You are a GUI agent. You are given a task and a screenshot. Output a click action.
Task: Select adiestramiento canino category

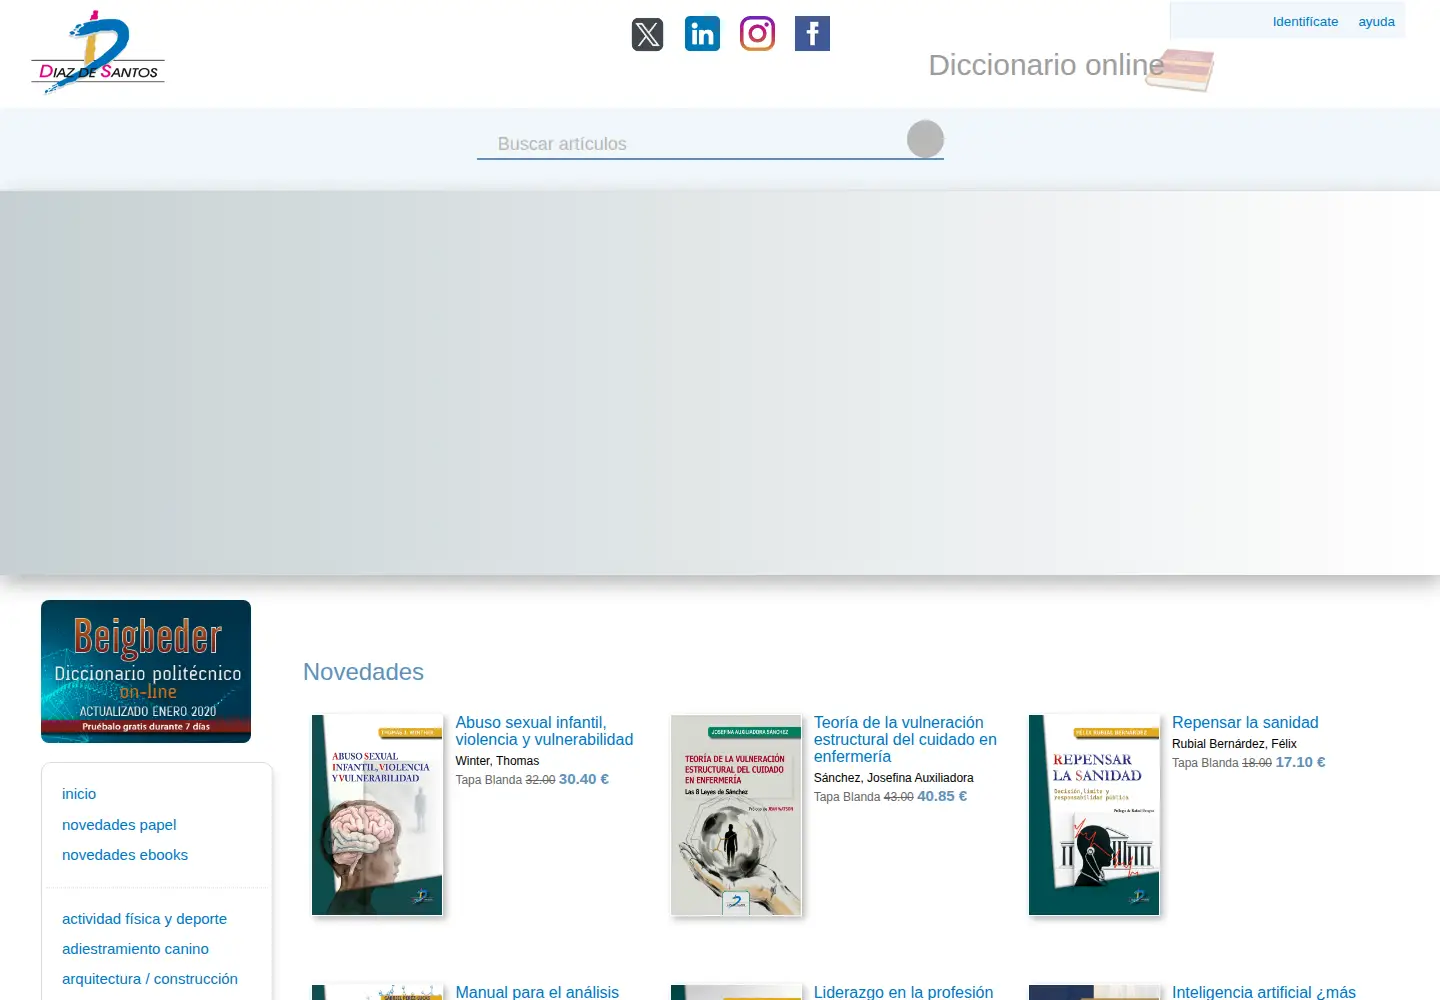click(x=135, y=949)
